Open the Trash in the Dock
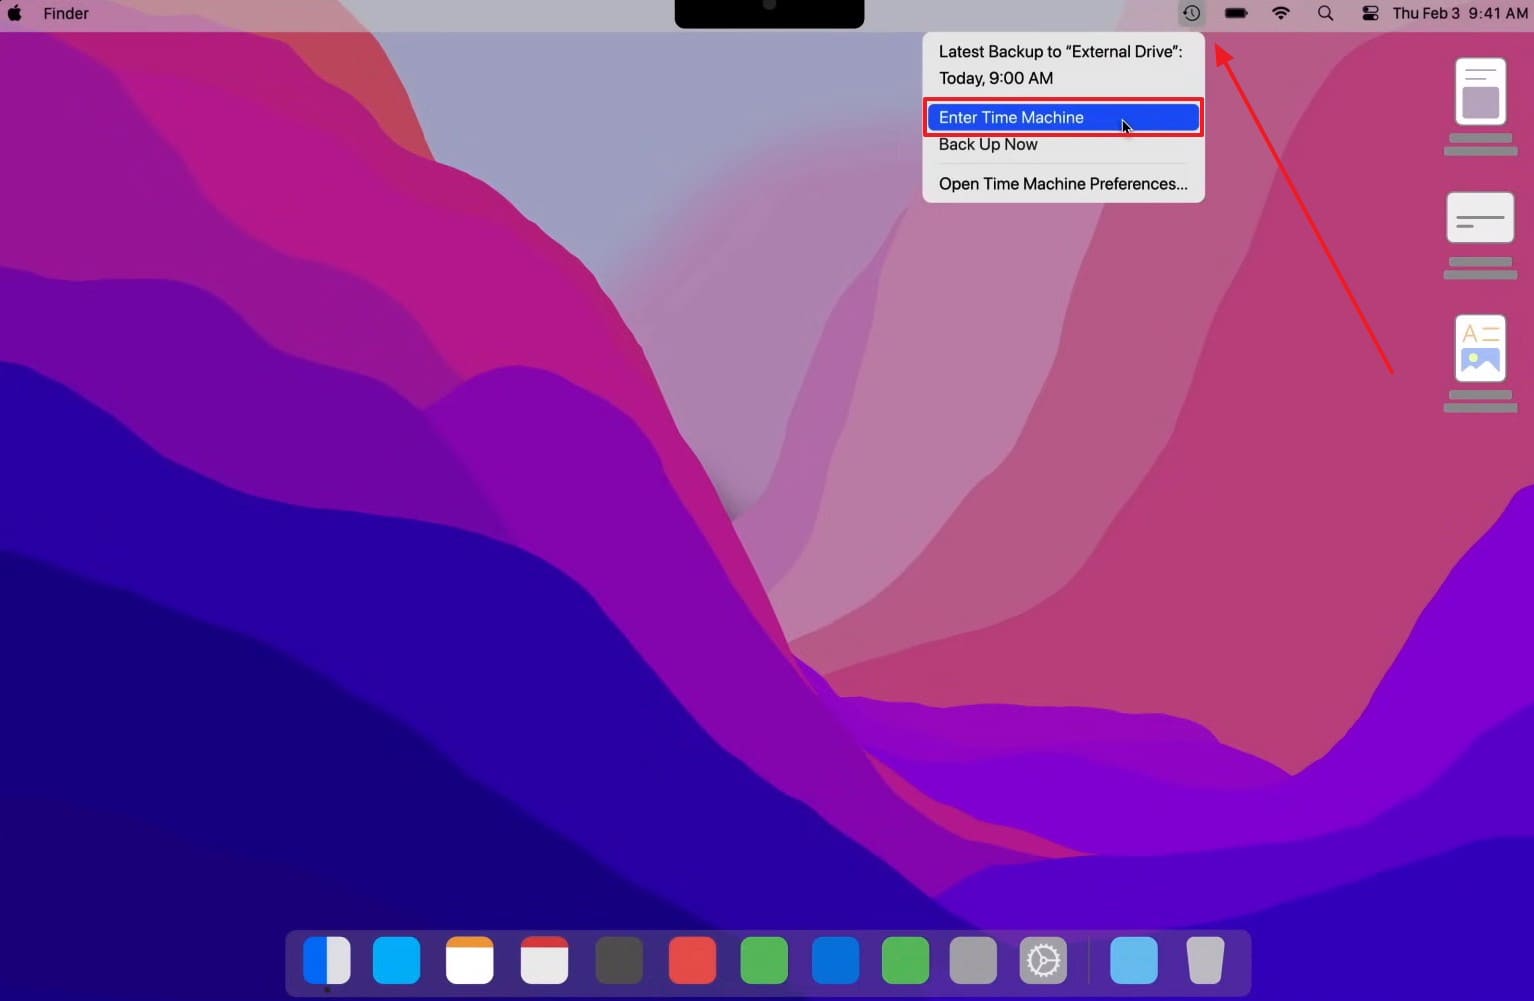 tap(1206, 961)
